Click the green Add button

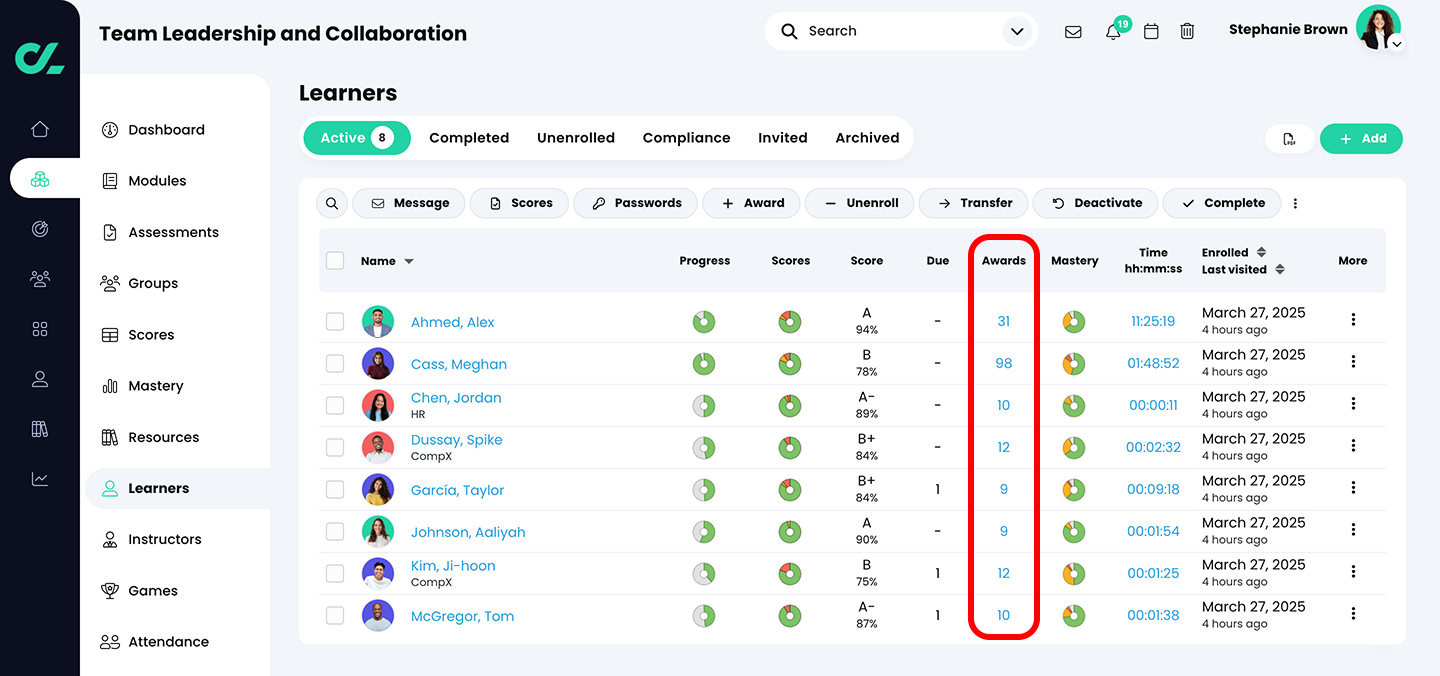pos(1361,139)
